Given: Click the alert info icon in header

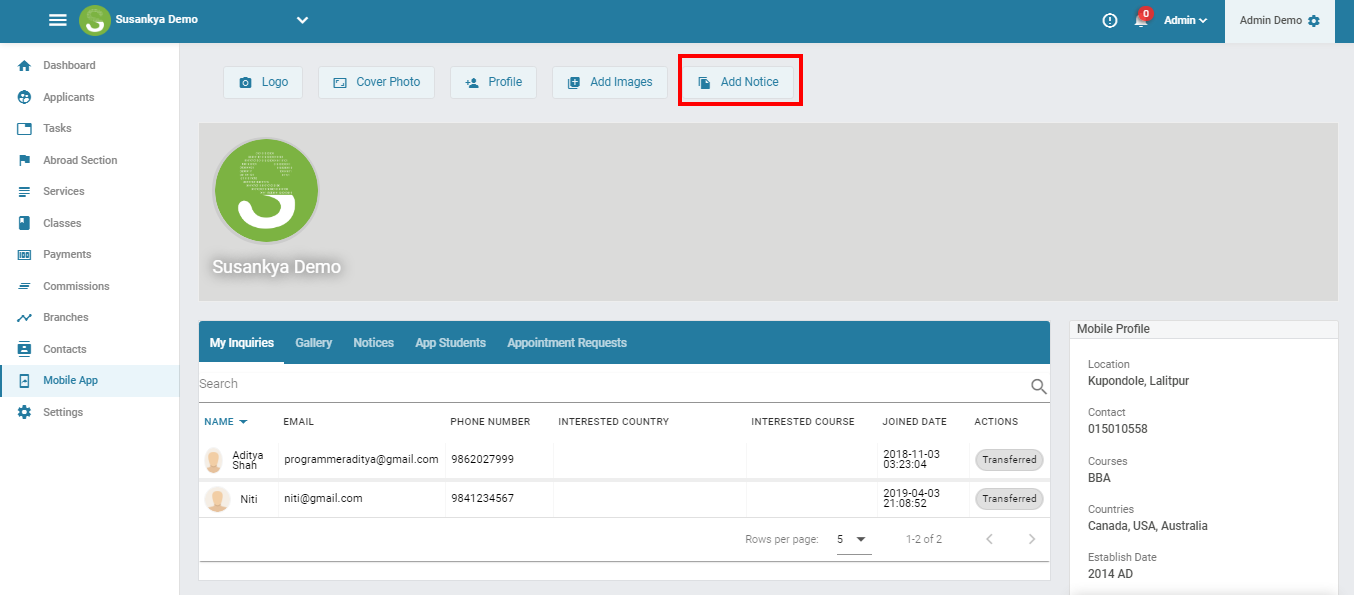Looking at the screenshot, I should (x=1110, y=21).
